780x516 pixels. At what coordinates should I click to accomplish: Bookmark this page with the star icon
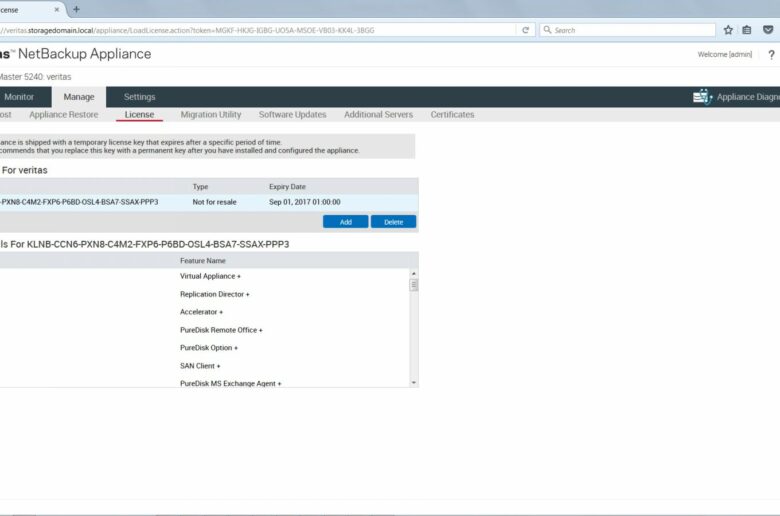click(x=728, y=30)
